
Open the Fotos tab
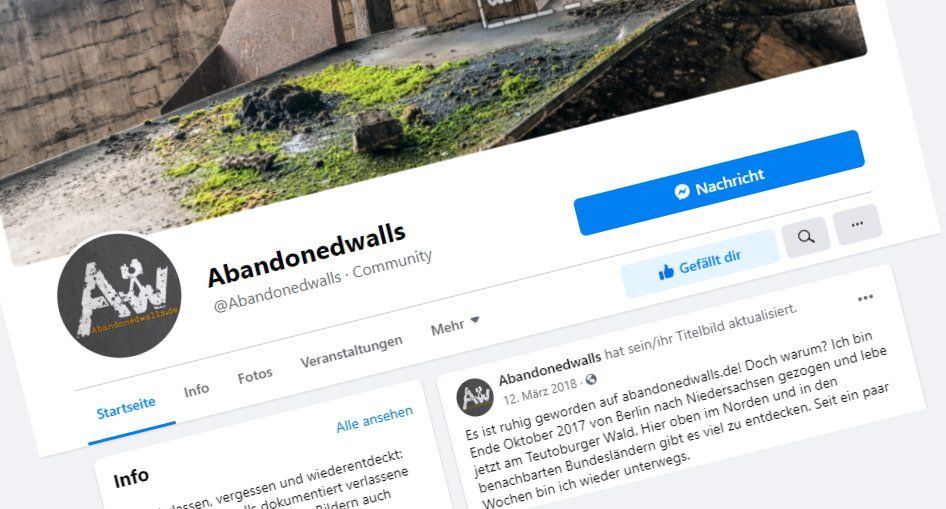[x=255, y=376]
